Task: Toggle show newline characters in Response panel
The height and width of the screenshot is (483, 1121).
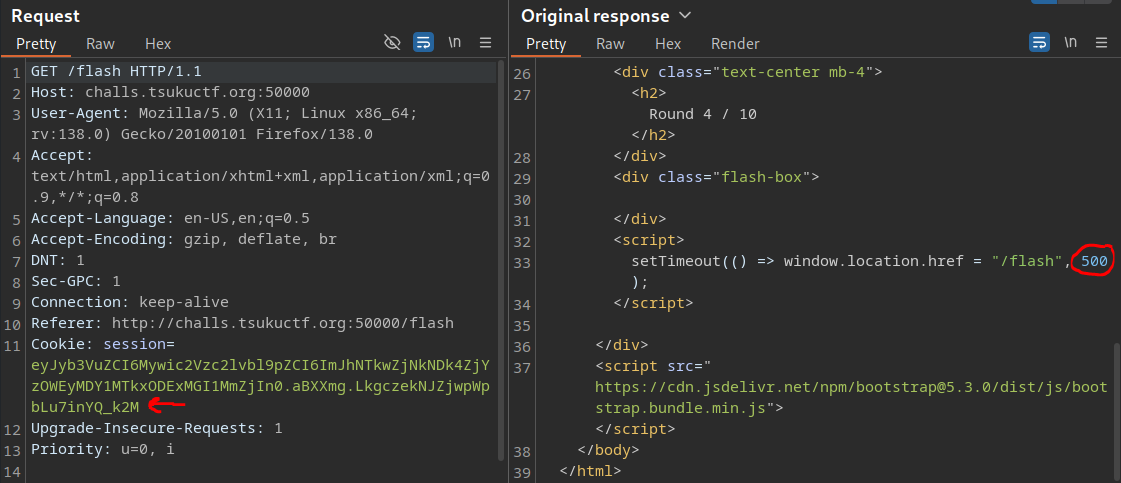Action: click(x=1070, y=42)
